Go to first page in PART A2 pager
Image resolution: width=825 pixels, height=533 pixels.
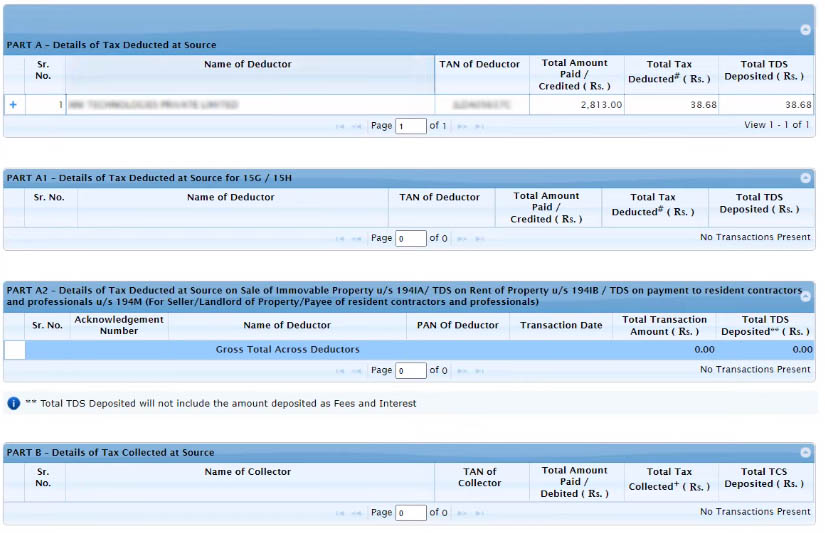point(340,371)
